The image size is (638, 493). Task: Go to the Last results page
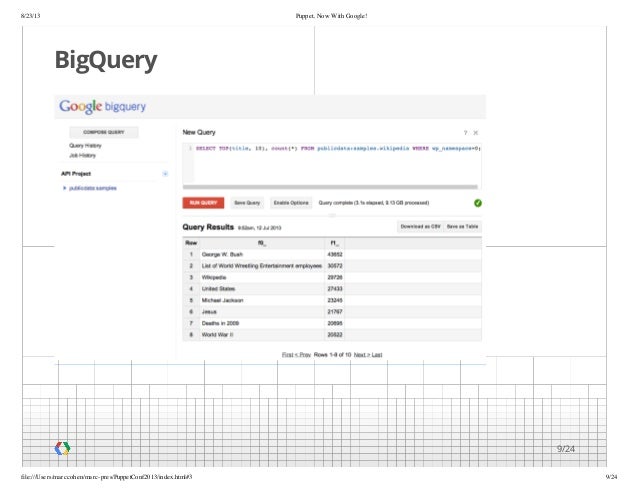(x=377, y=355)
